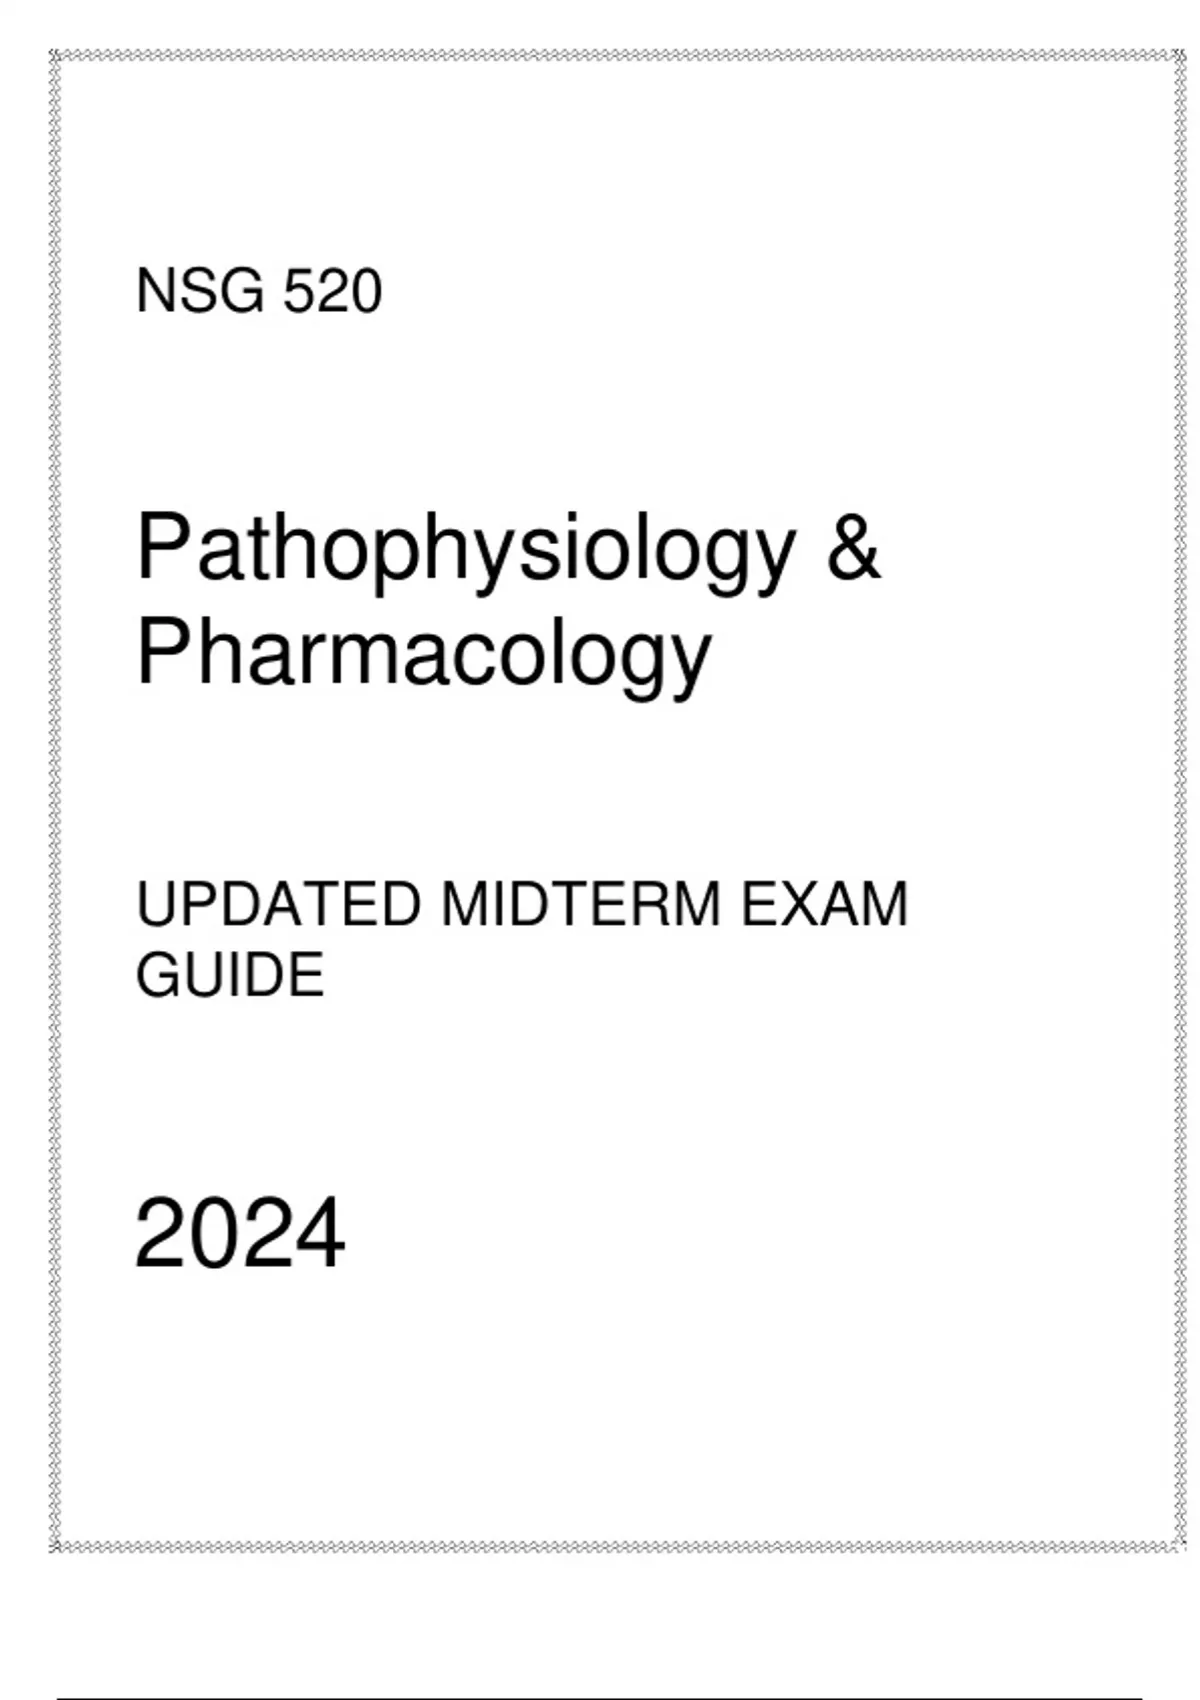Click the word "UPDATED" in the subtitle
The image size is (1200, 1700).
(x=278, y=904)
